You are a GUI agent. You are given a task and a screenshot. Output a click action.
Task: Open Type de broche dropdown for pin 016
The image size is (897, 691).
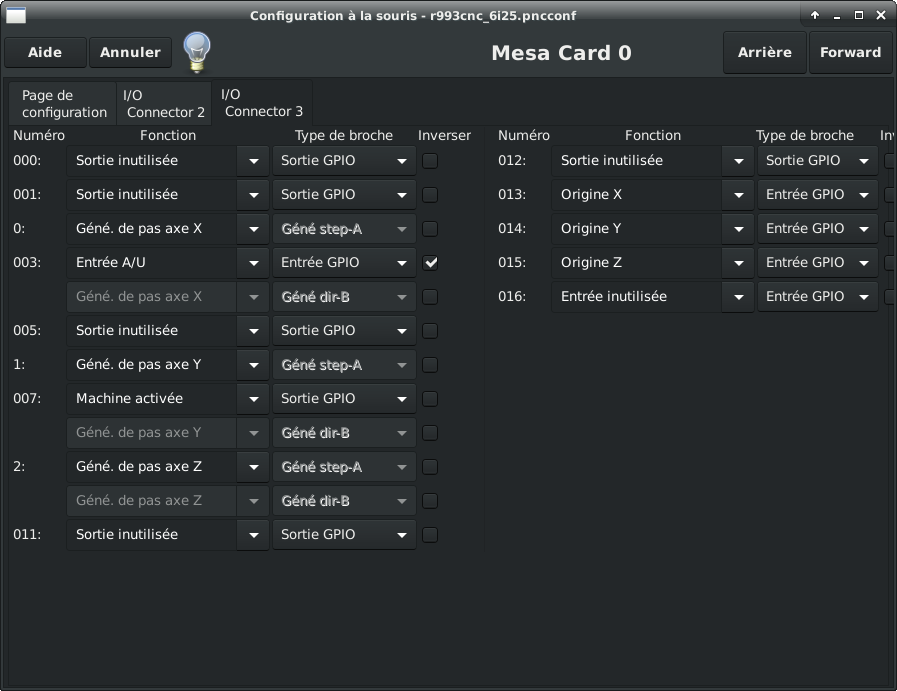pyautogui.click(x=817, y=297)
